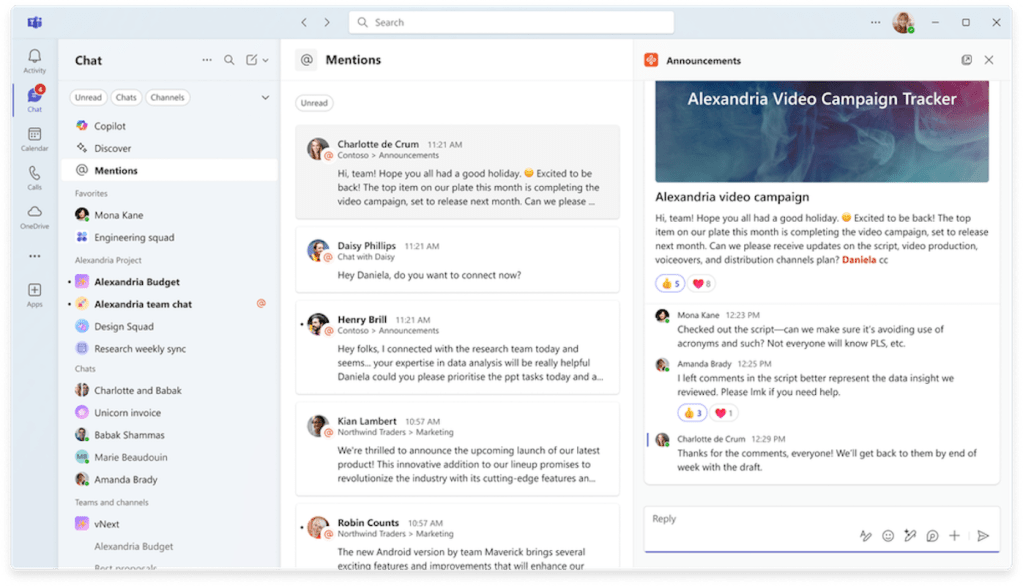Screen dimensions: 1023x586
Task: Toggle Unread filter in Mentions pane
Action: click(314, 103)
